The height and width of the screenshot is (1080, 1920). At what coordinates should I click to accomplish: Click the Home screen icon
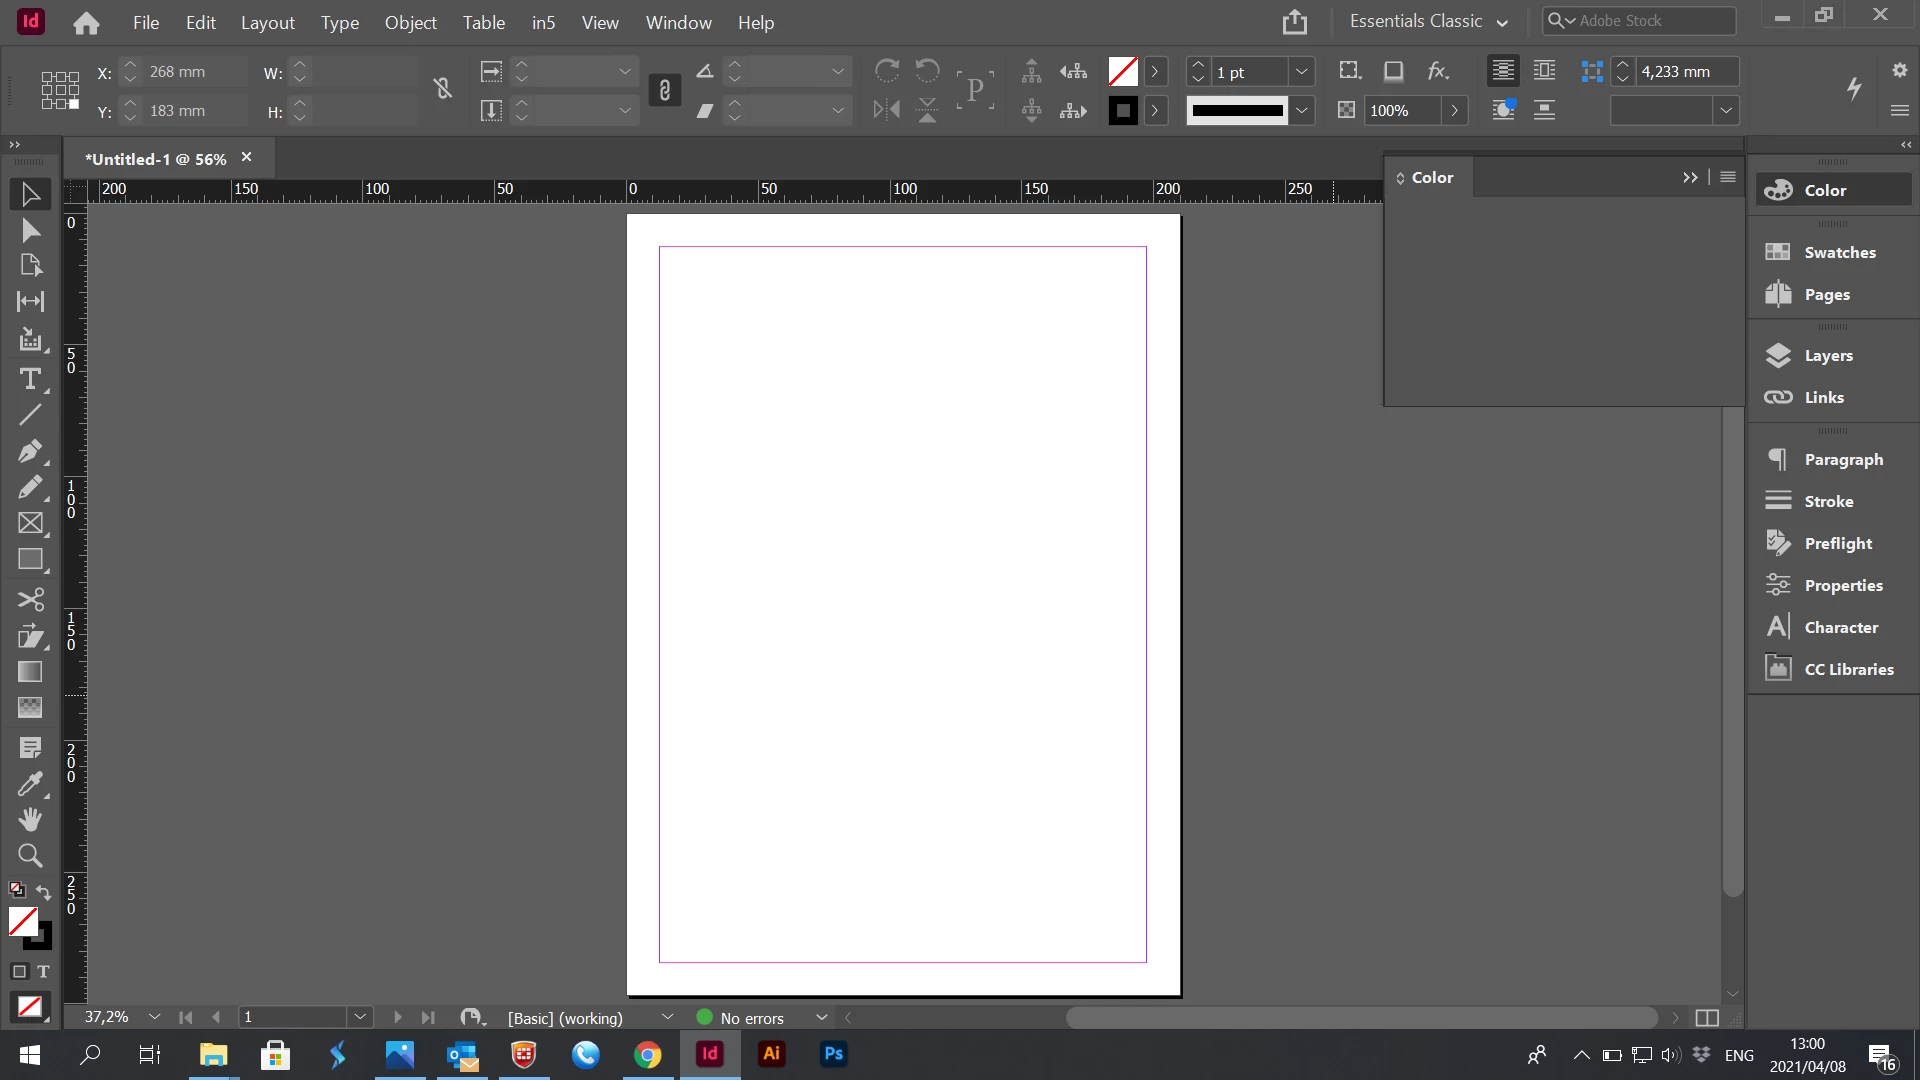[86, 23]
